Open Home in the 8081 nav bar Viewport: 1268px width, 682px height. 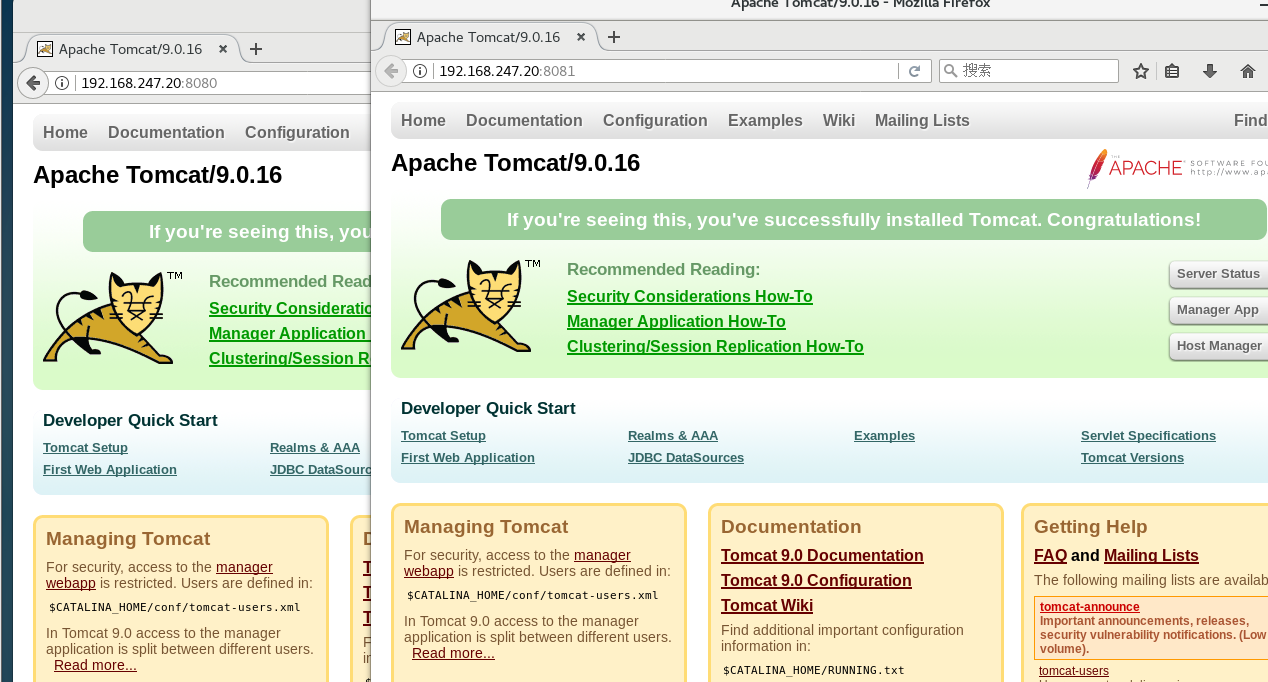point(423,120)
